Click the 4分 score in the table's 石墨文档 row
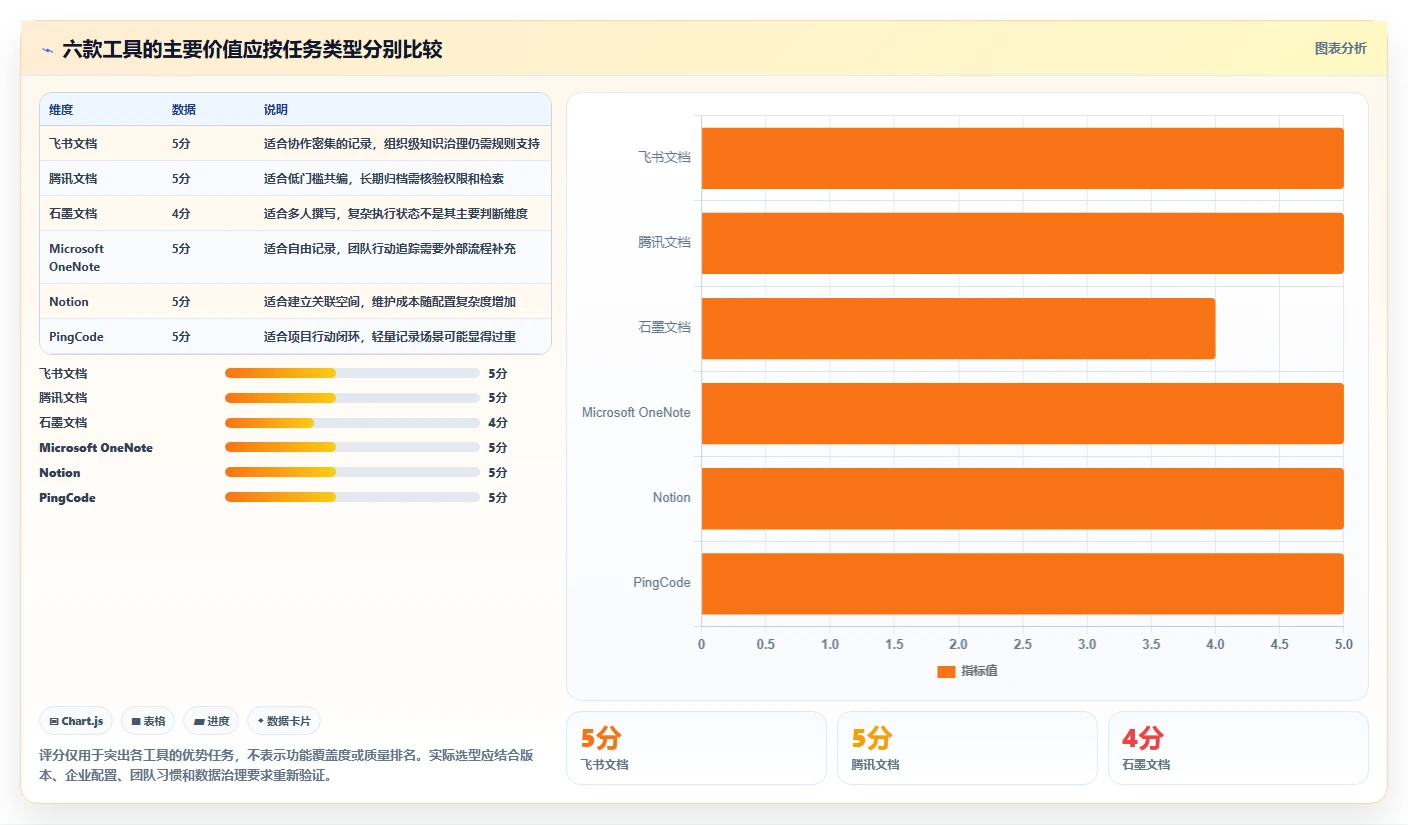Screen dimensions: 1408x825 pyautogui.click(x=181, y=214)
